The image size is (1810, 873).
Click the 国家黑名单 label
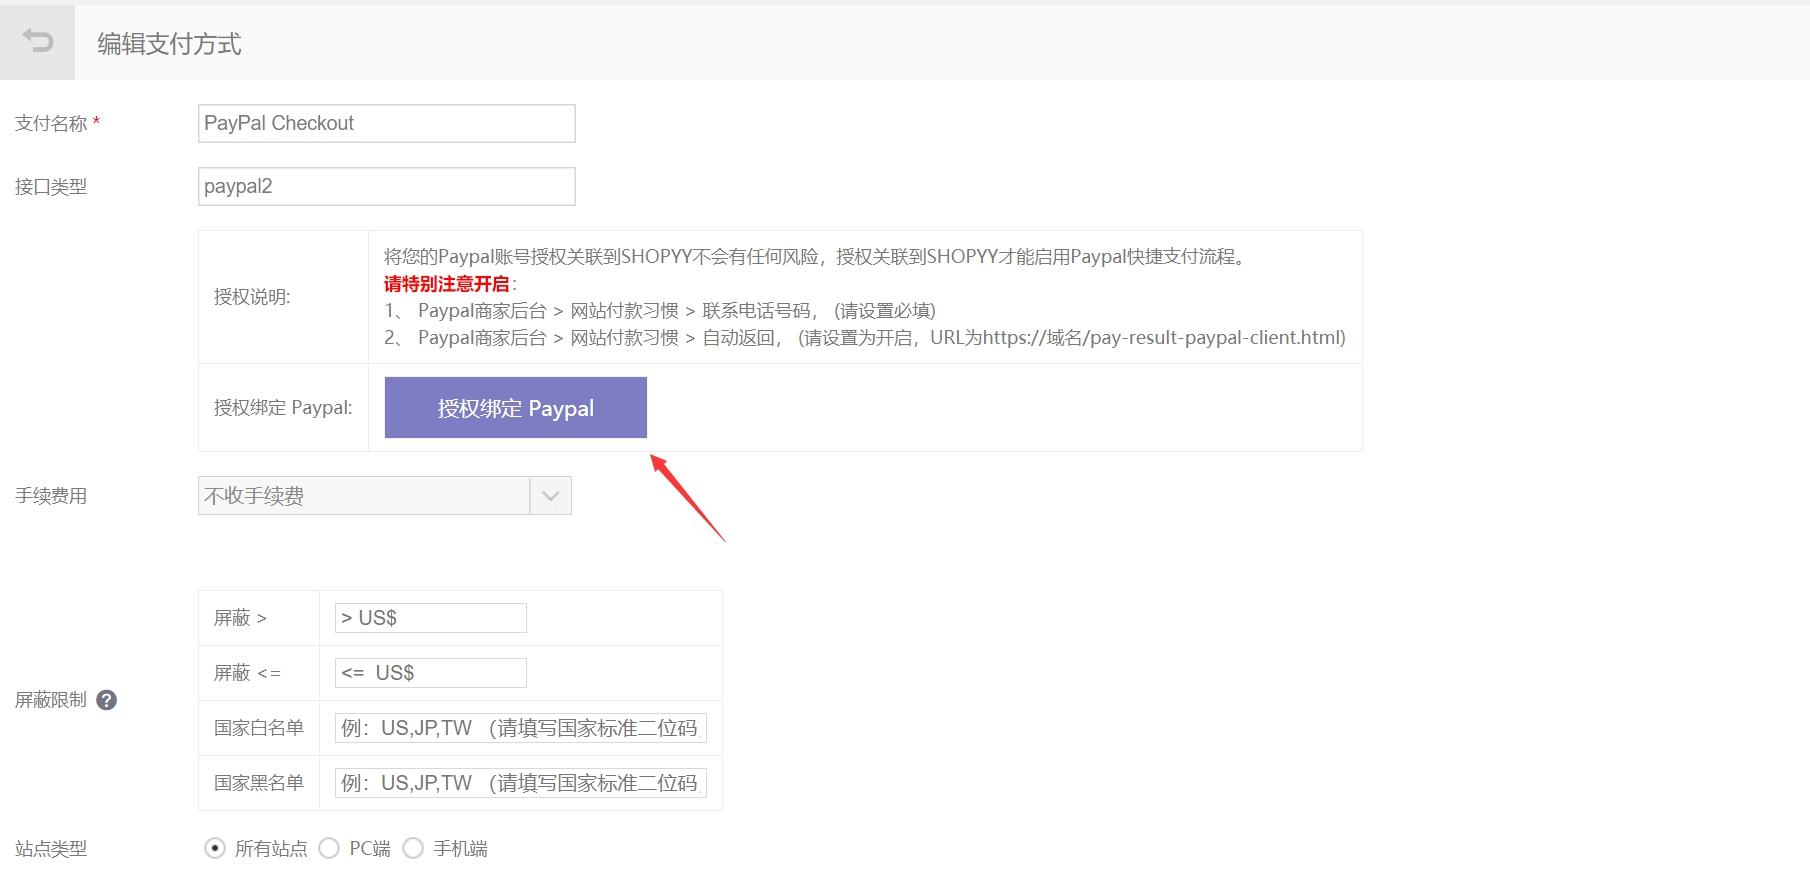259,783
